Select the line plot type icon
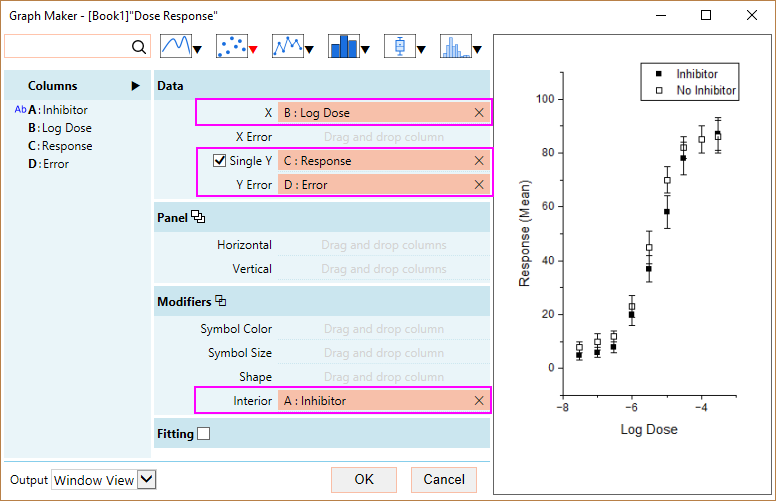This screenshot has height=501, width=776. pos(176,46)
